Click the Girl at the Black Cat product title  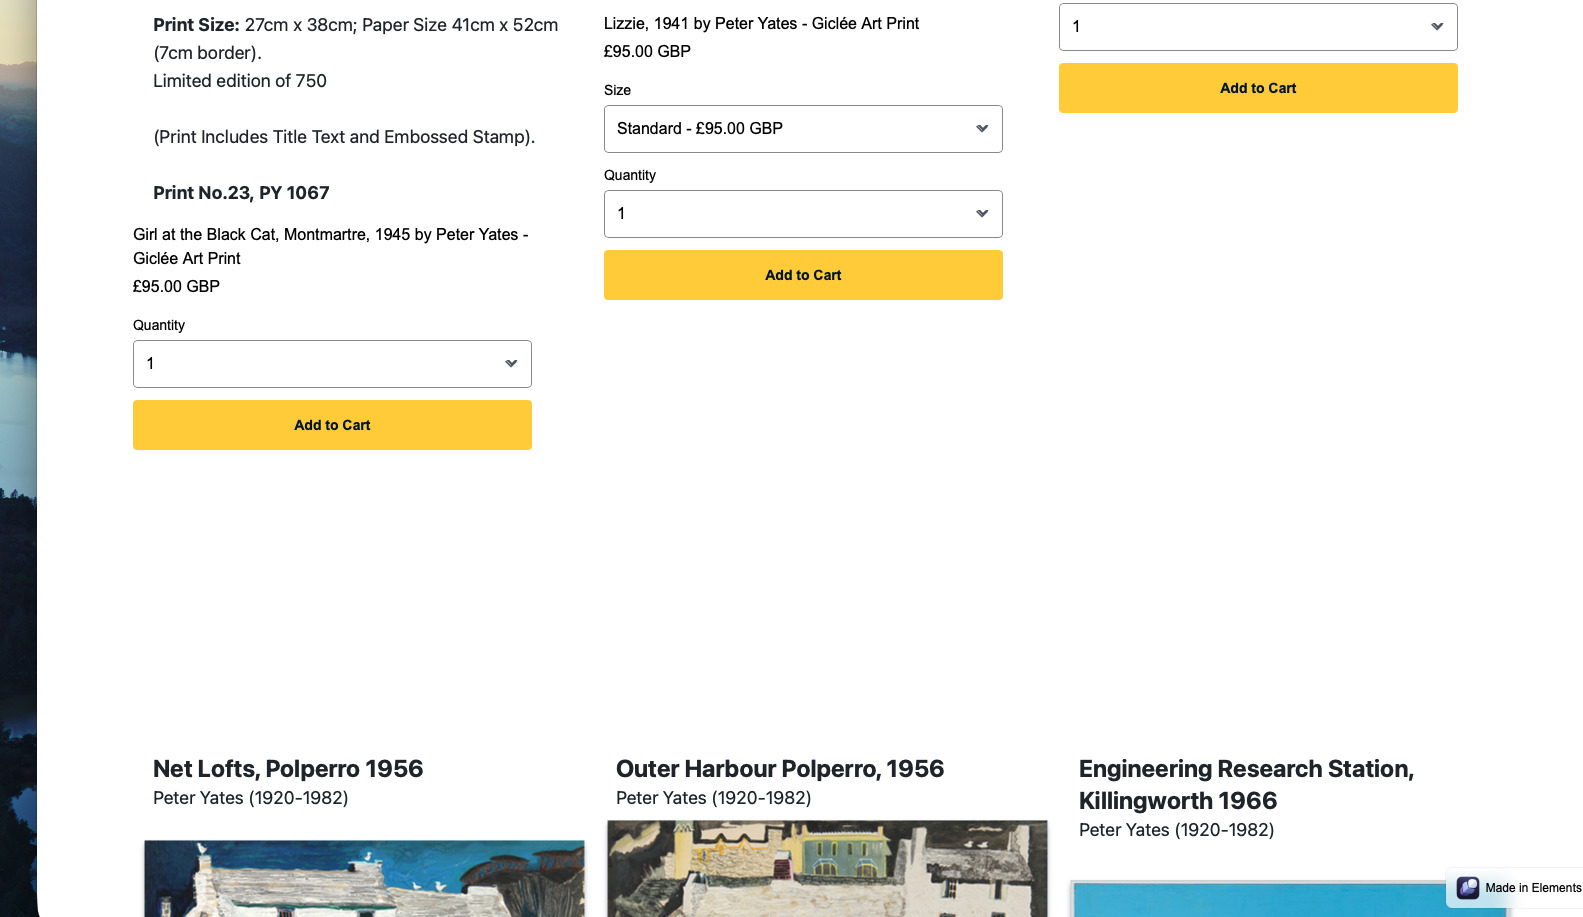(330, 246)
